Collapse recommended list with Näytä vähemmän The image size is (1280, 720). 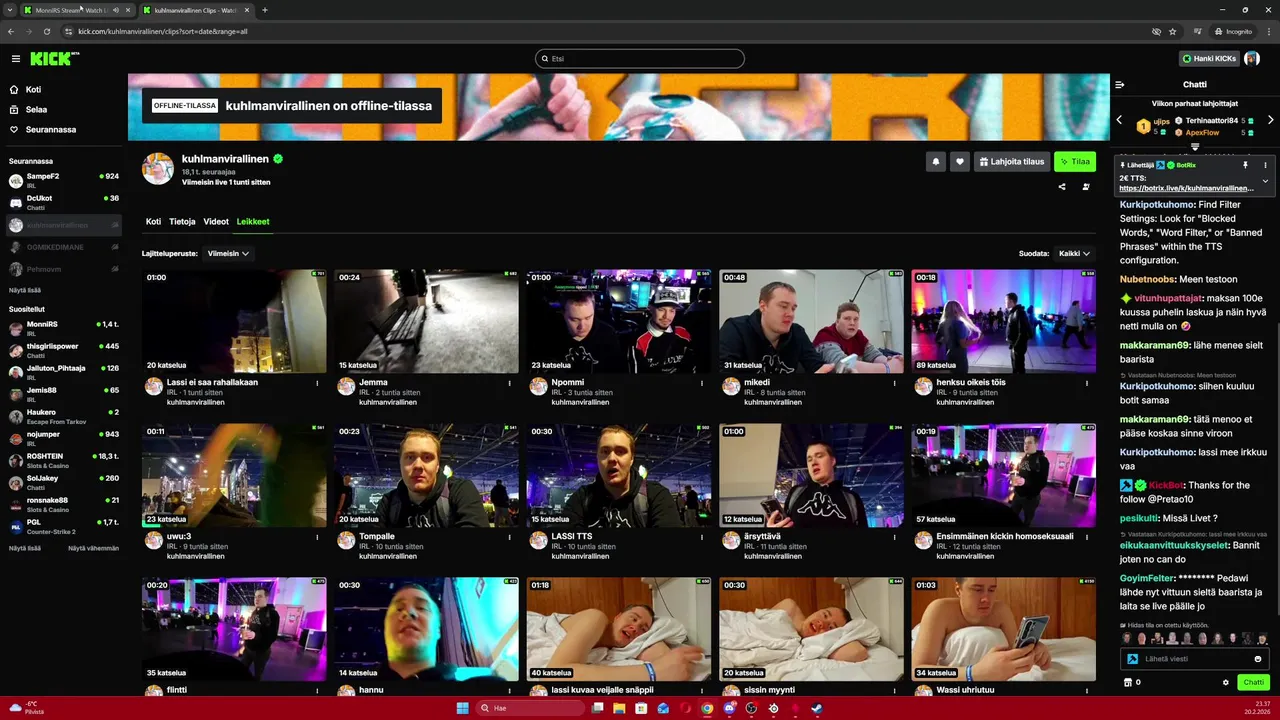93,548
